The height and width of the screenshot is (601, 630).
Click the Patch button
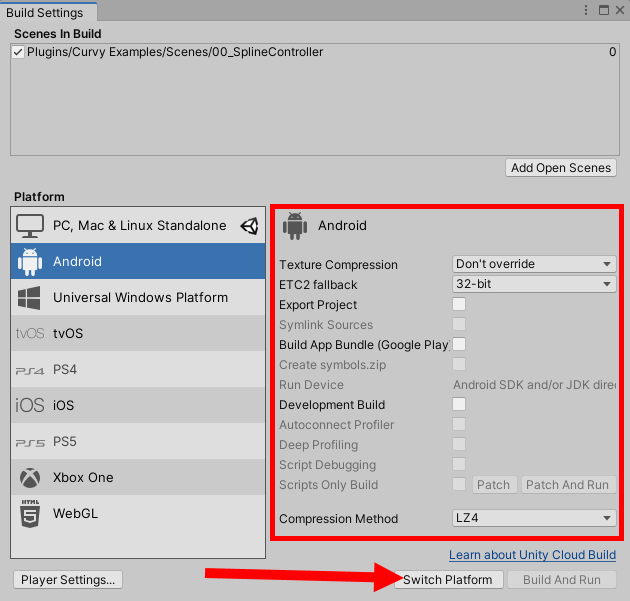click(x=494, y=484)
